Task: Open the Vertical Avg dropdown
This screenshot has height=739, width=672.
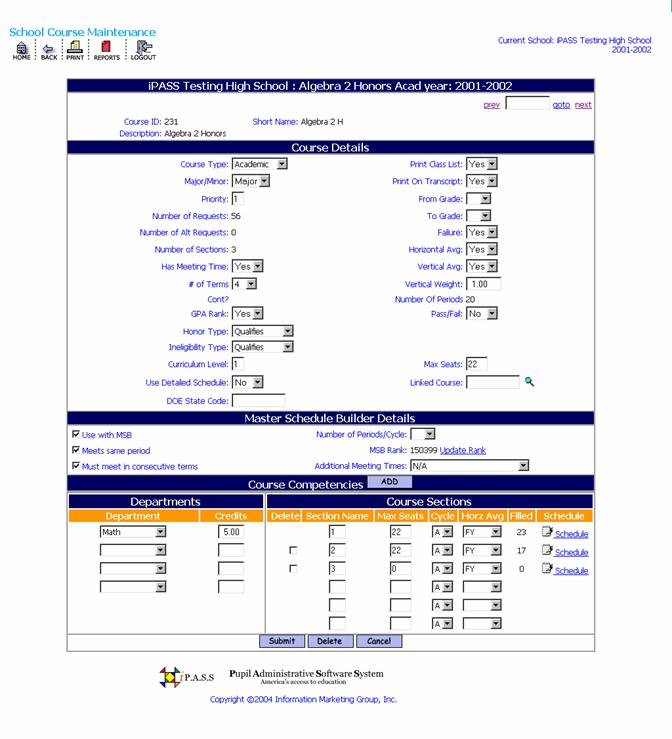Action: 482,266
